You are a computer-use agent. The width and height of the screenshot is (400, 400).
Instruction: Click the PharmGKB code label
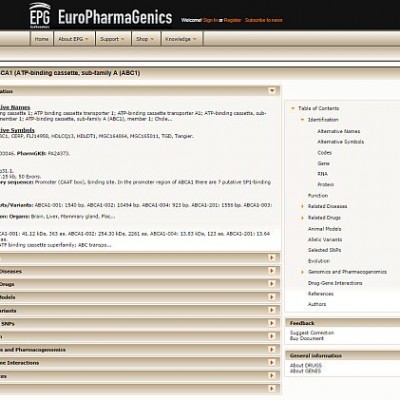coord(32,154)
